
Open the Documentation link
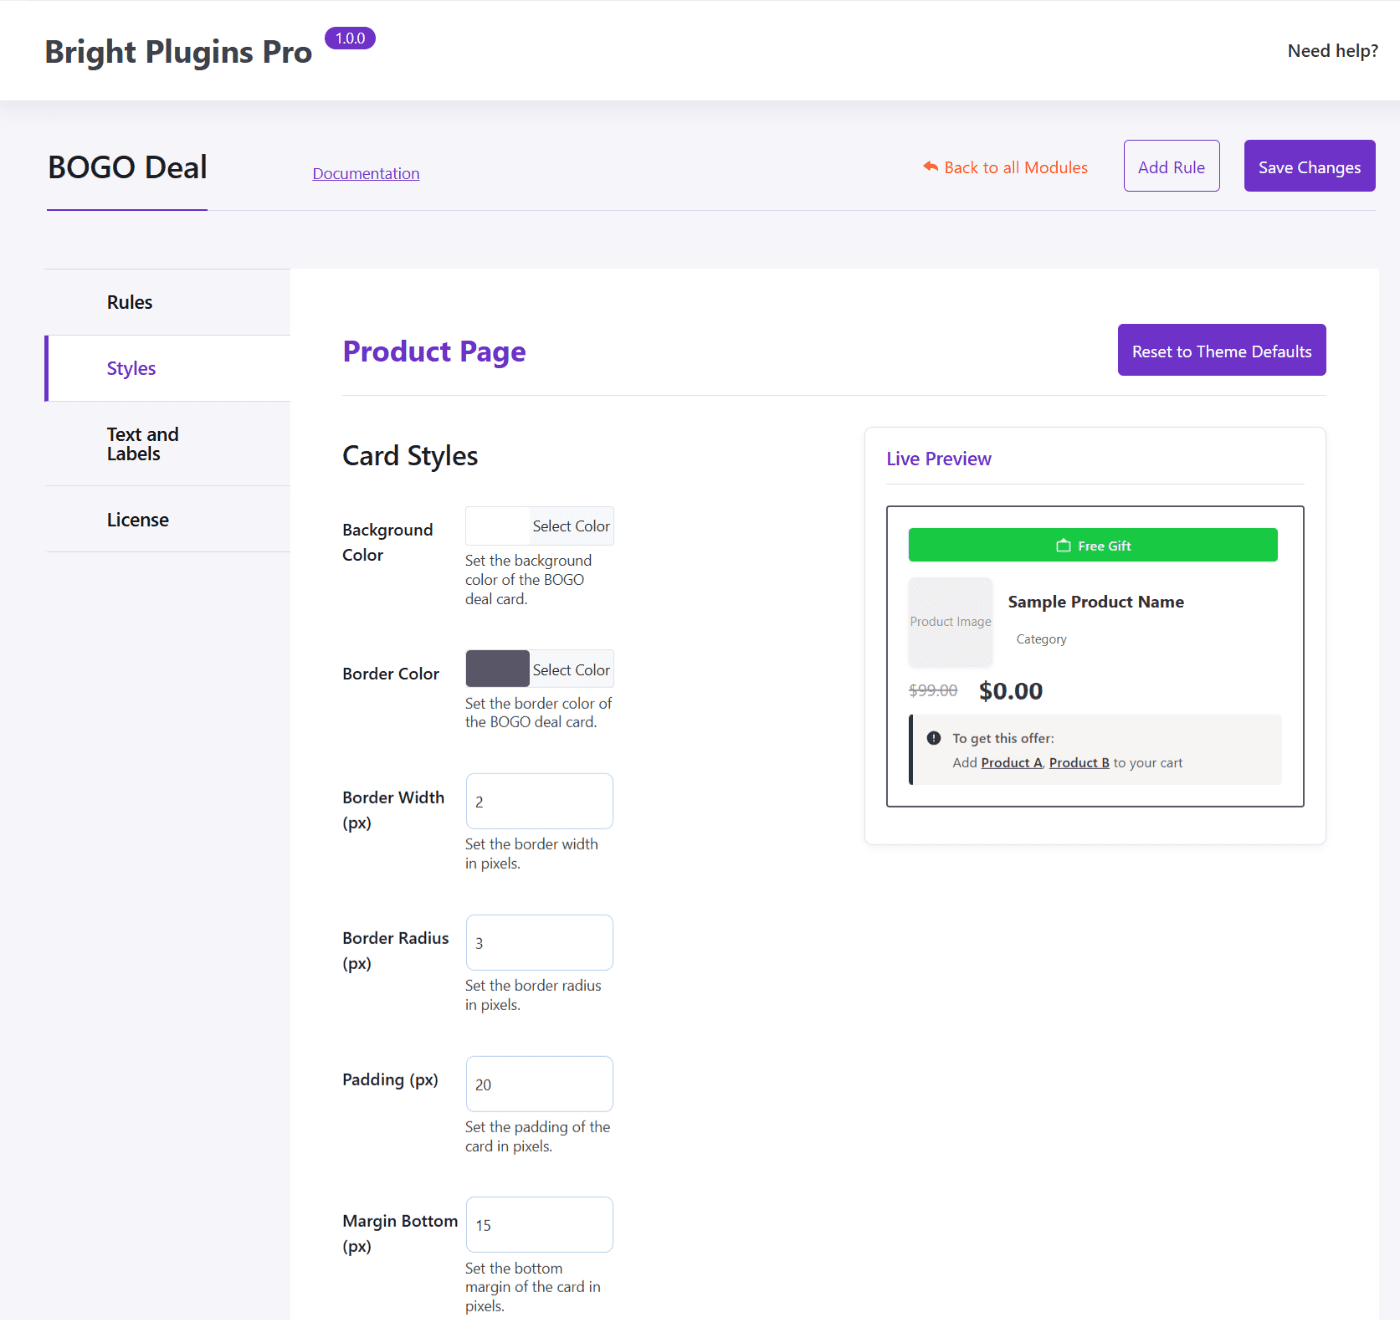[x=366, y=173]
